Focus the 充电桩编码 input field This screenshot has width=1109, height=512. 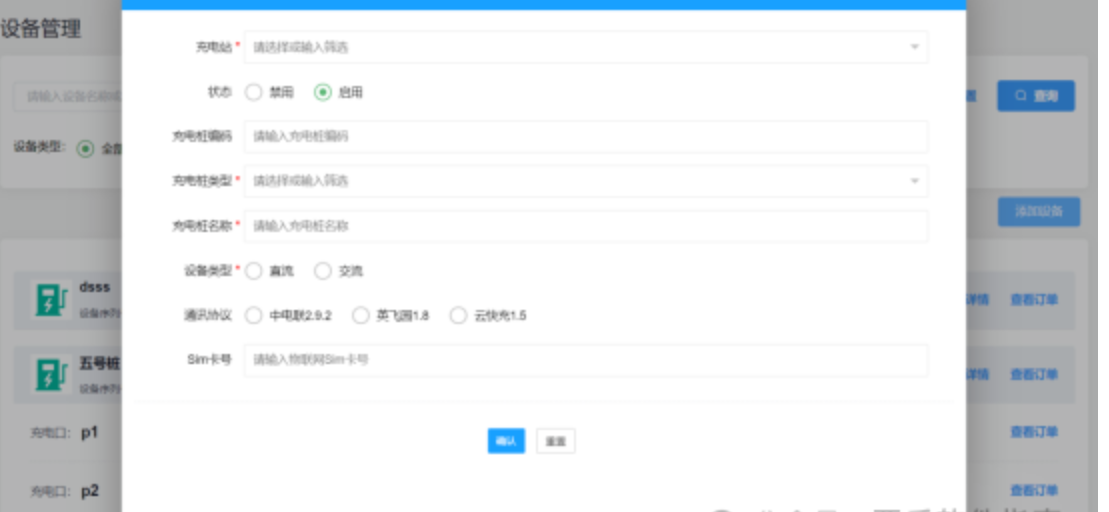click(585, 137)
